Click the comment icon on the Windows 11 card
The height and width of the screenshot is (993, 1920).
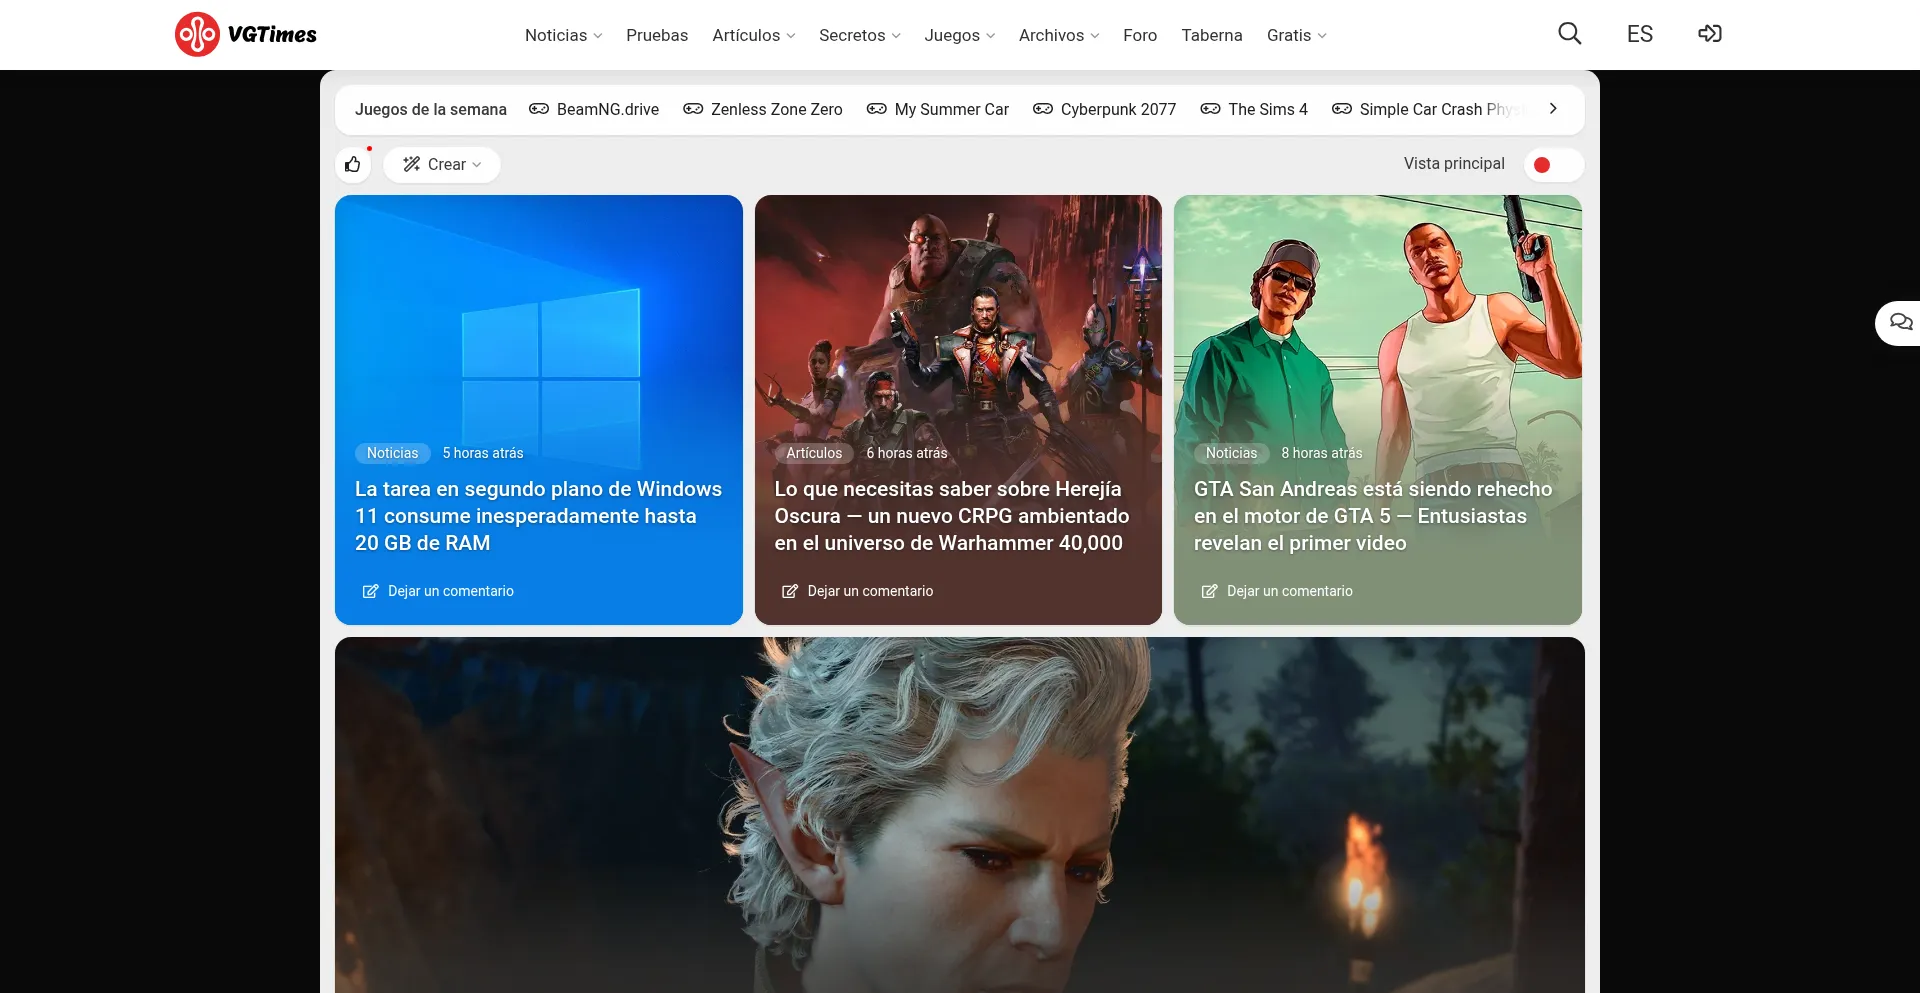pyautogui.click(x=370, y=591)
